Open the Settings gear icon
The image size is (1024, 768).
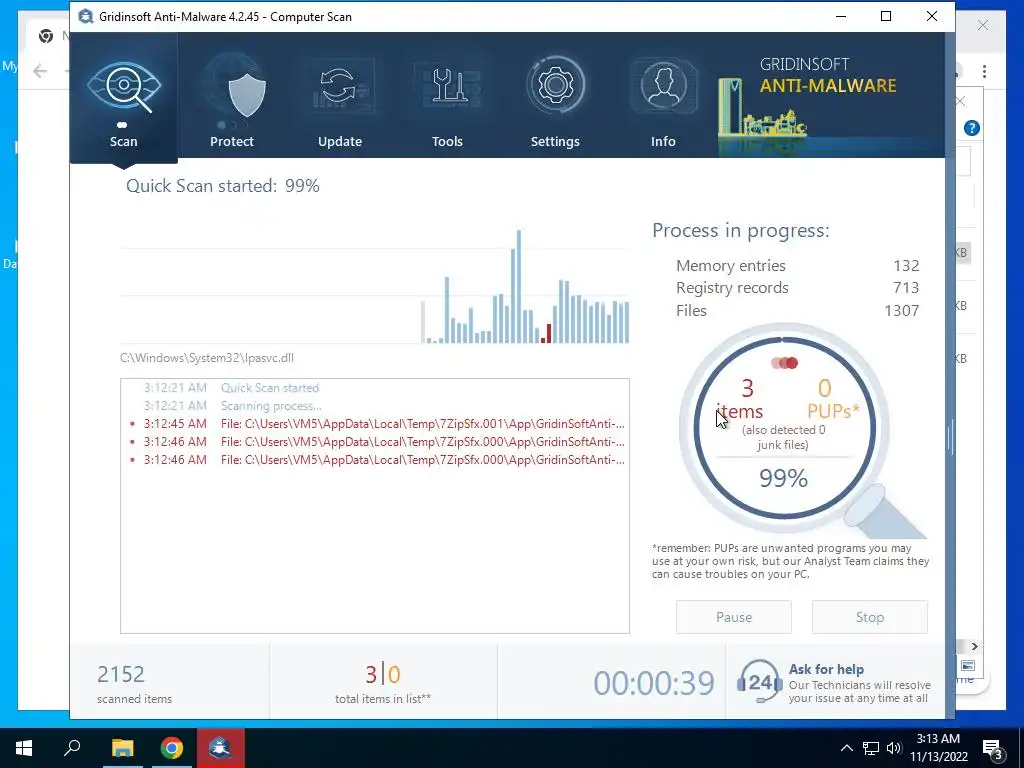click(555, 86)
